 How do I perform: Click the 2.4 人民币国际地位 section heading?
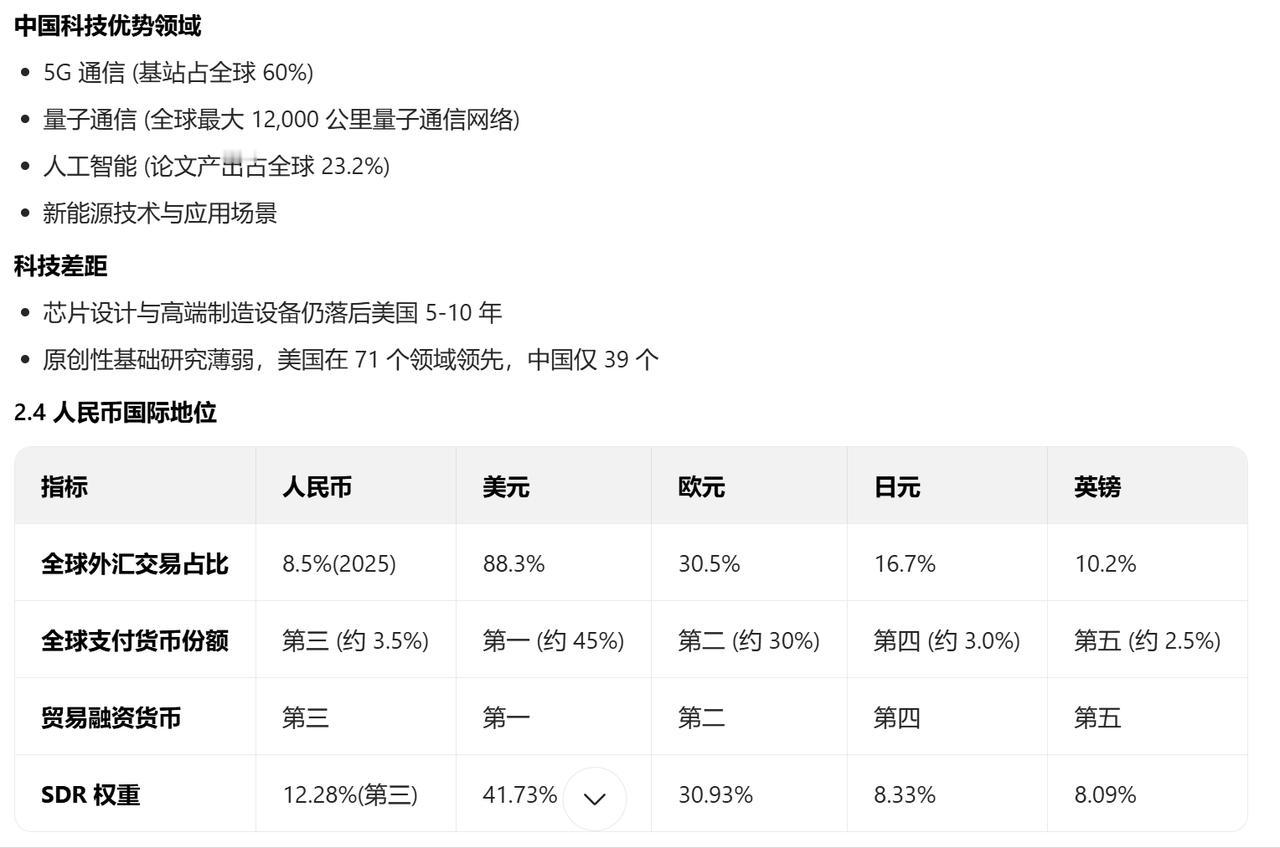115,413
